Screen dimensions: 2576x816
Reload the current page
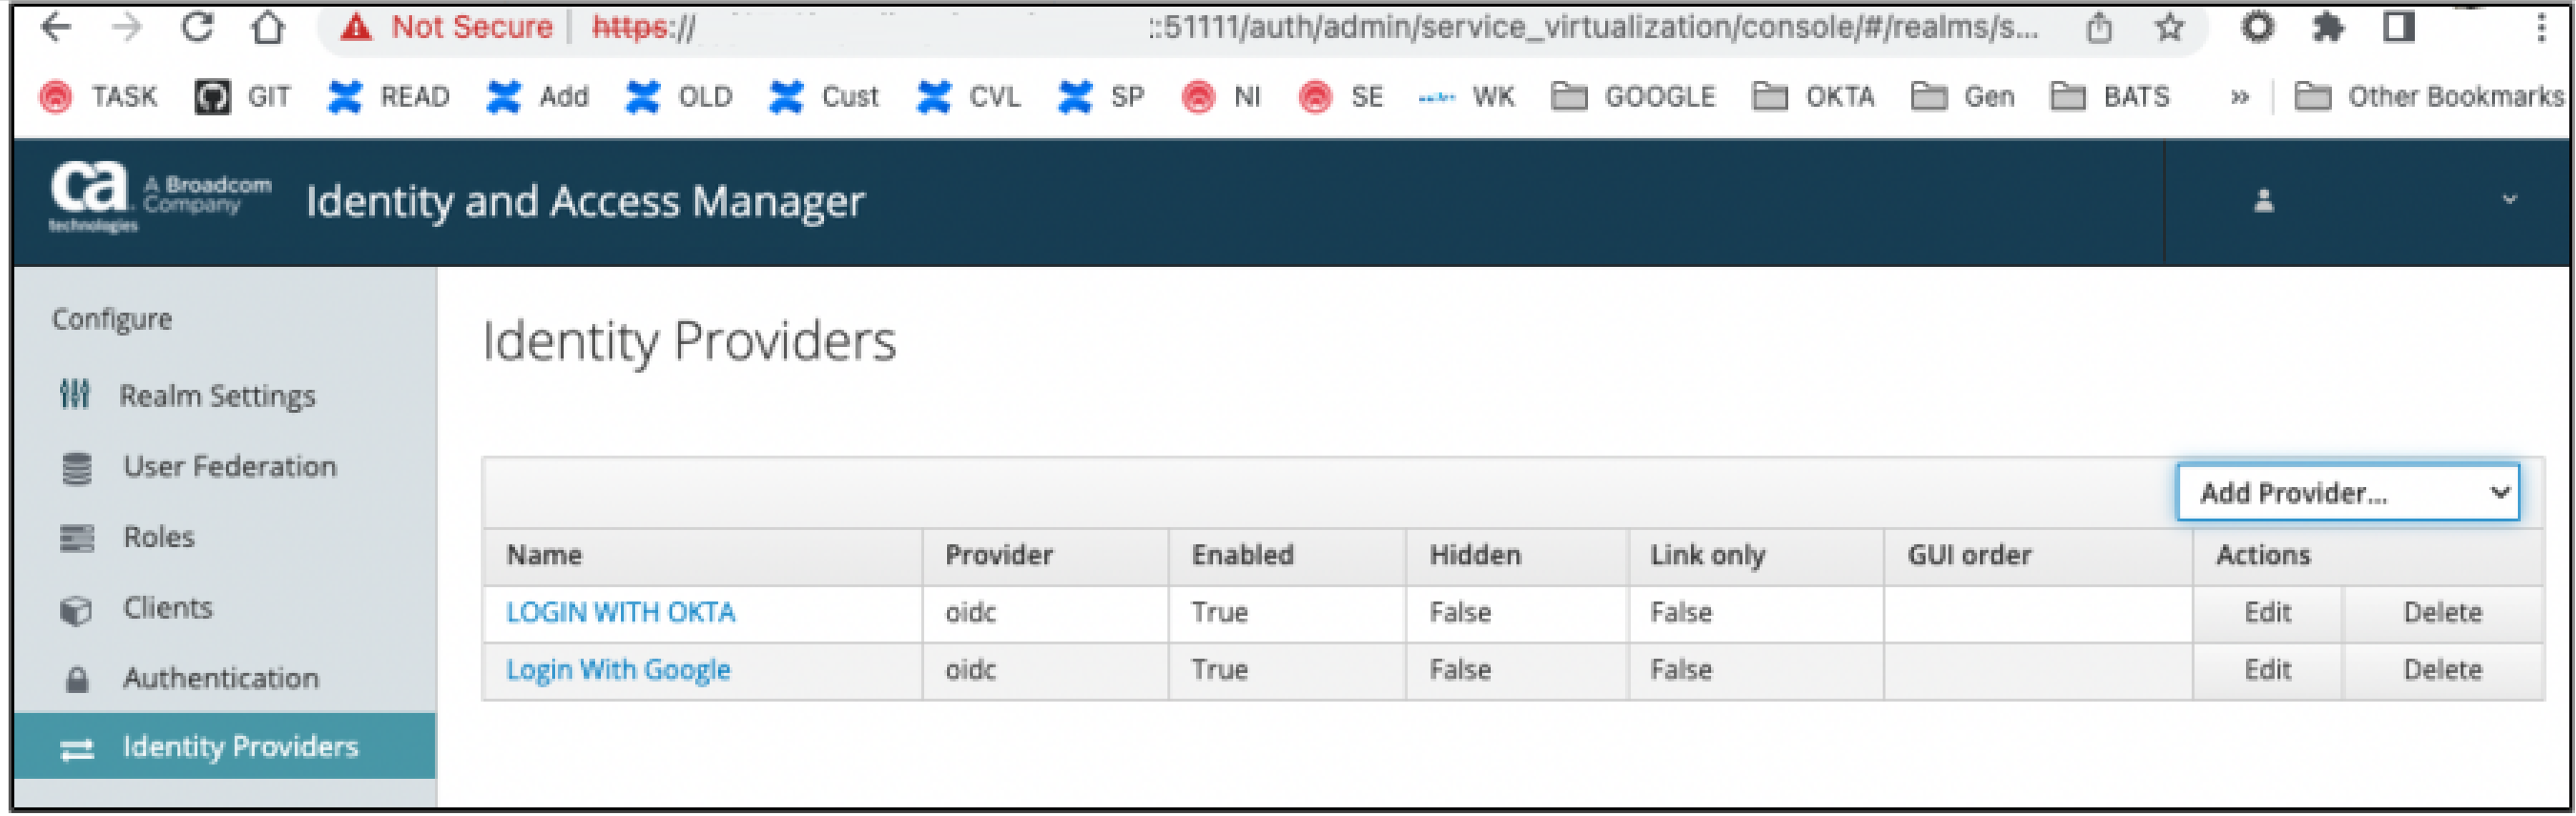tap(197, 27)
